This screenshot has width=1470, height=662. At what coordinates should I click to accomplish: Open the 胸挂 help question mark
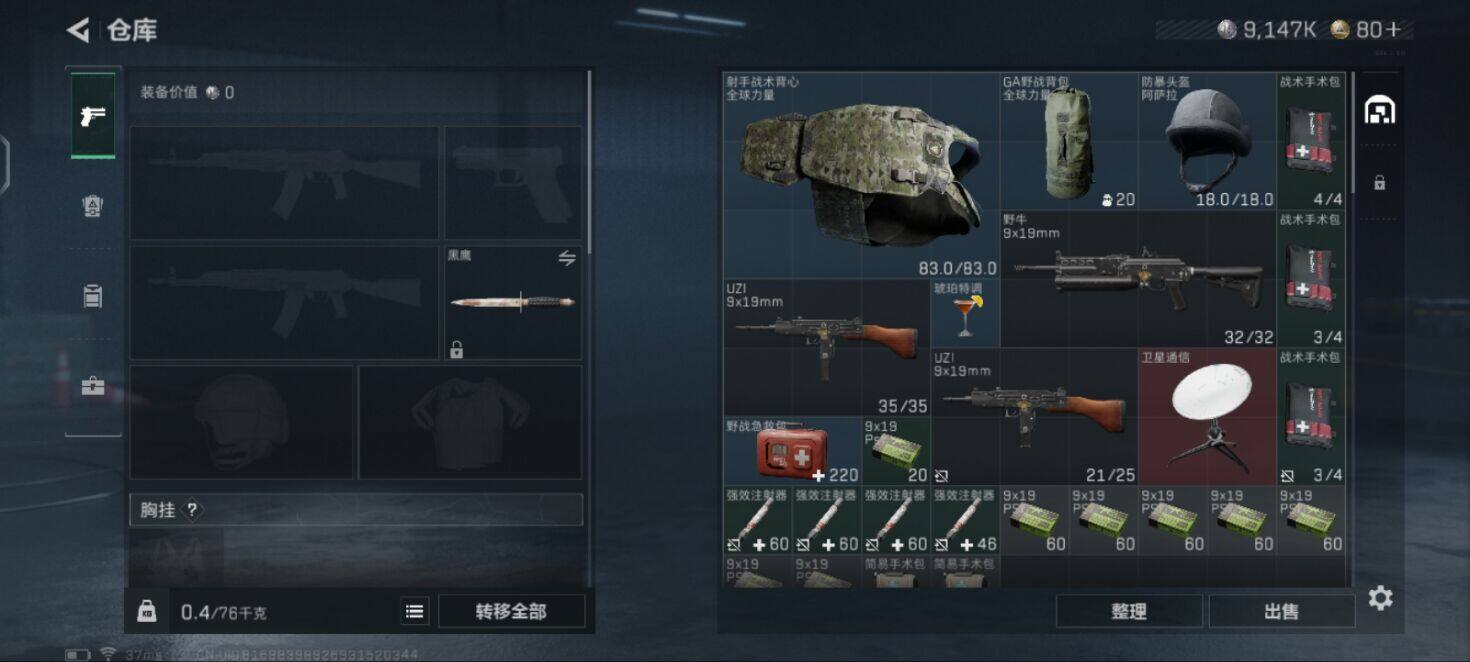point(193,510)
